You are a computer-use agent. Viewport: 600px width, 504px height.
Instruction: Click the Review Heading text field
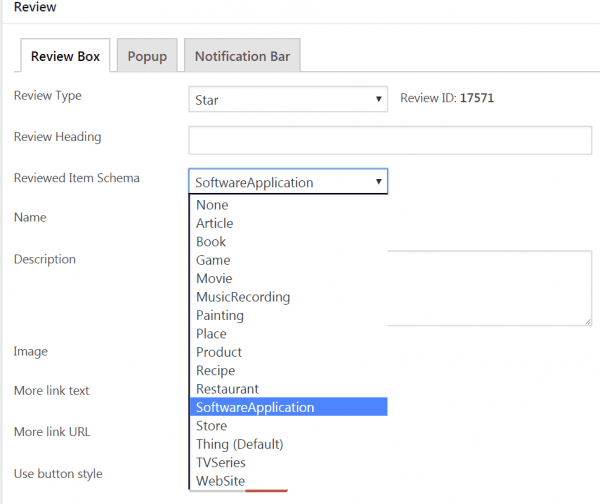pos(390,140)
